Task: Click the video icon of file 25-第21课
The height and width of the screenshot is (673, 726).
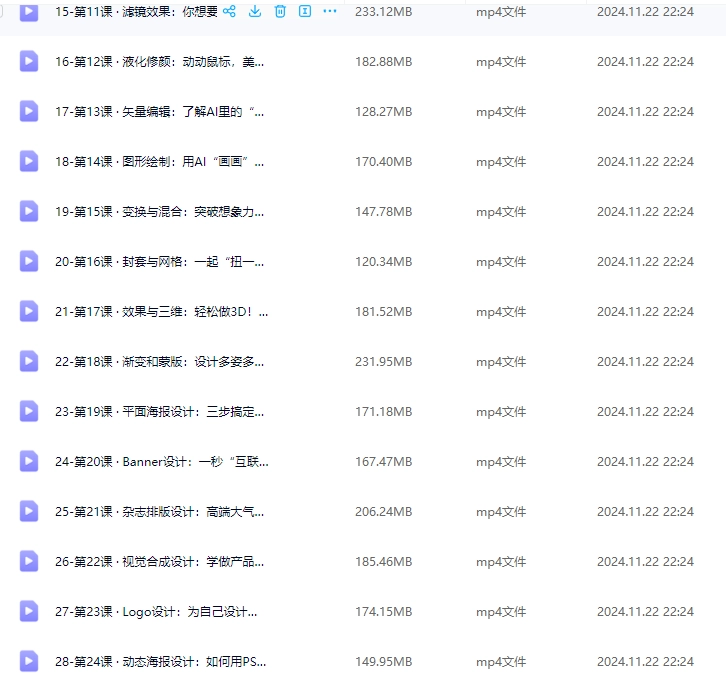Action: [29, 511]
